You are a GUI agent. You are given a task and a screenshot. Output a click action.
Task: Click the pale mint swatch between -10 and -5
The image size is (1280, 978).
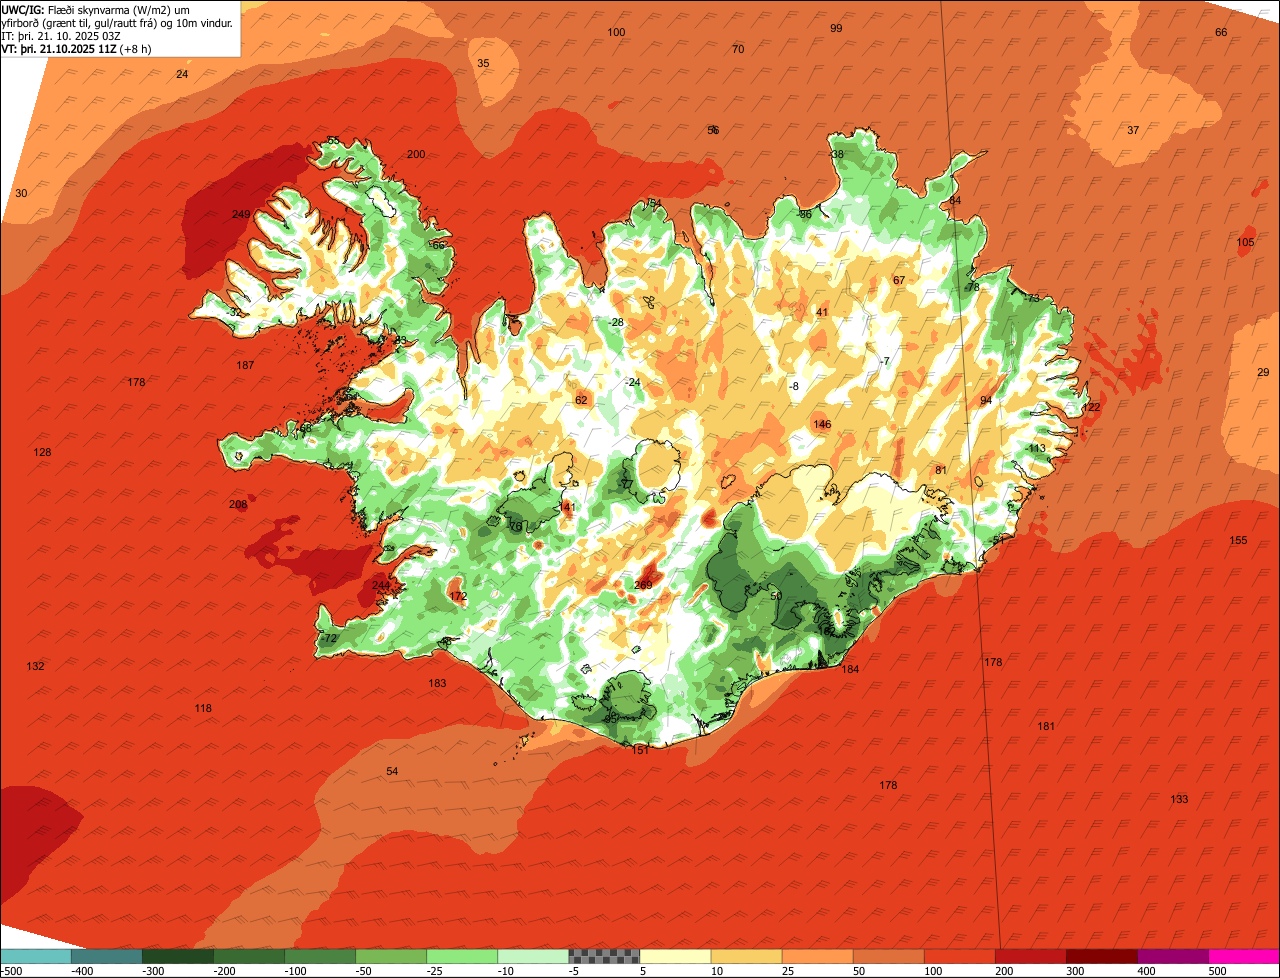pos(532,957)
